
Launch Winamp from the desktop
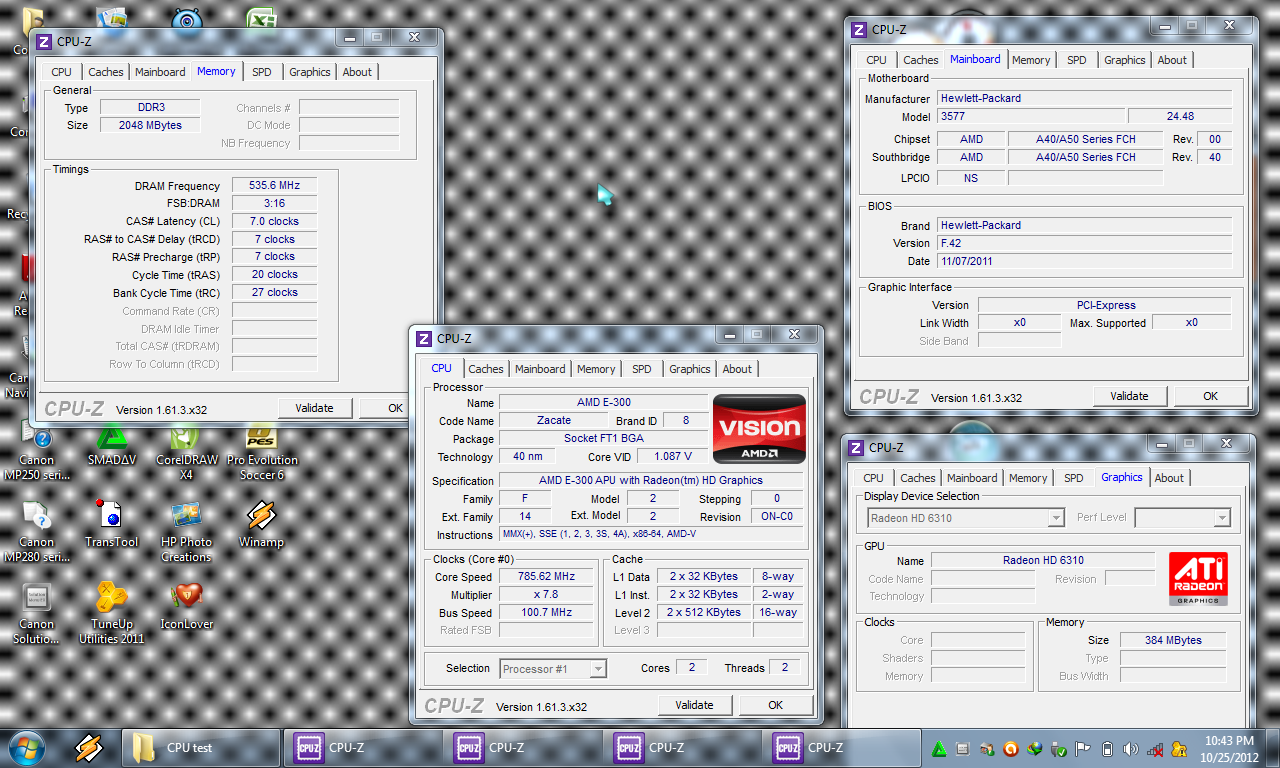[261, 524]
